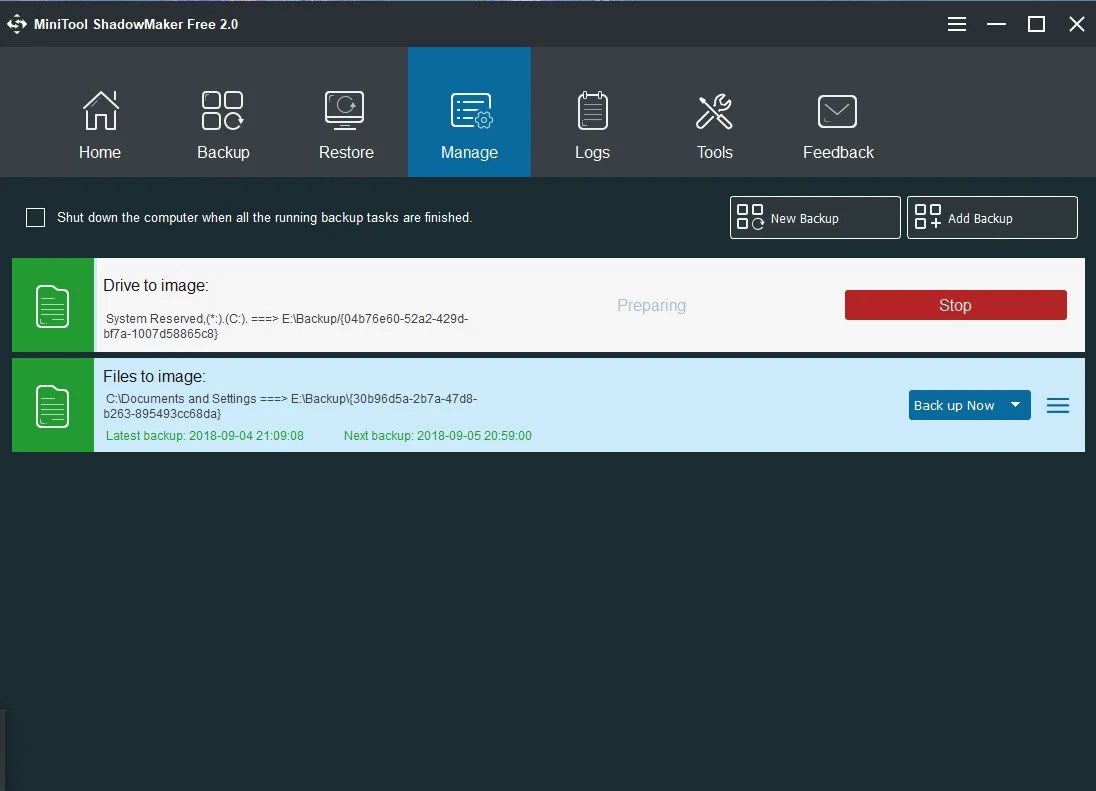Click the green file icon for Files to image
Screen dimensions: 1096x791
(52, 405)
